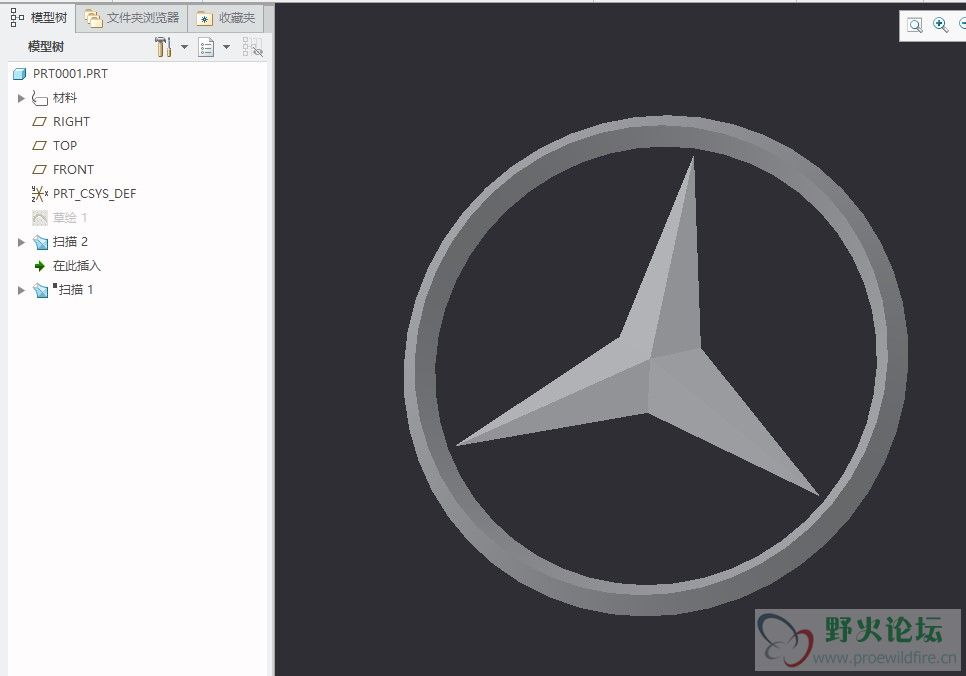The image size is (966, 676).
Task: Select the 扫描 2 sweep feature
Action: point(70,242)
